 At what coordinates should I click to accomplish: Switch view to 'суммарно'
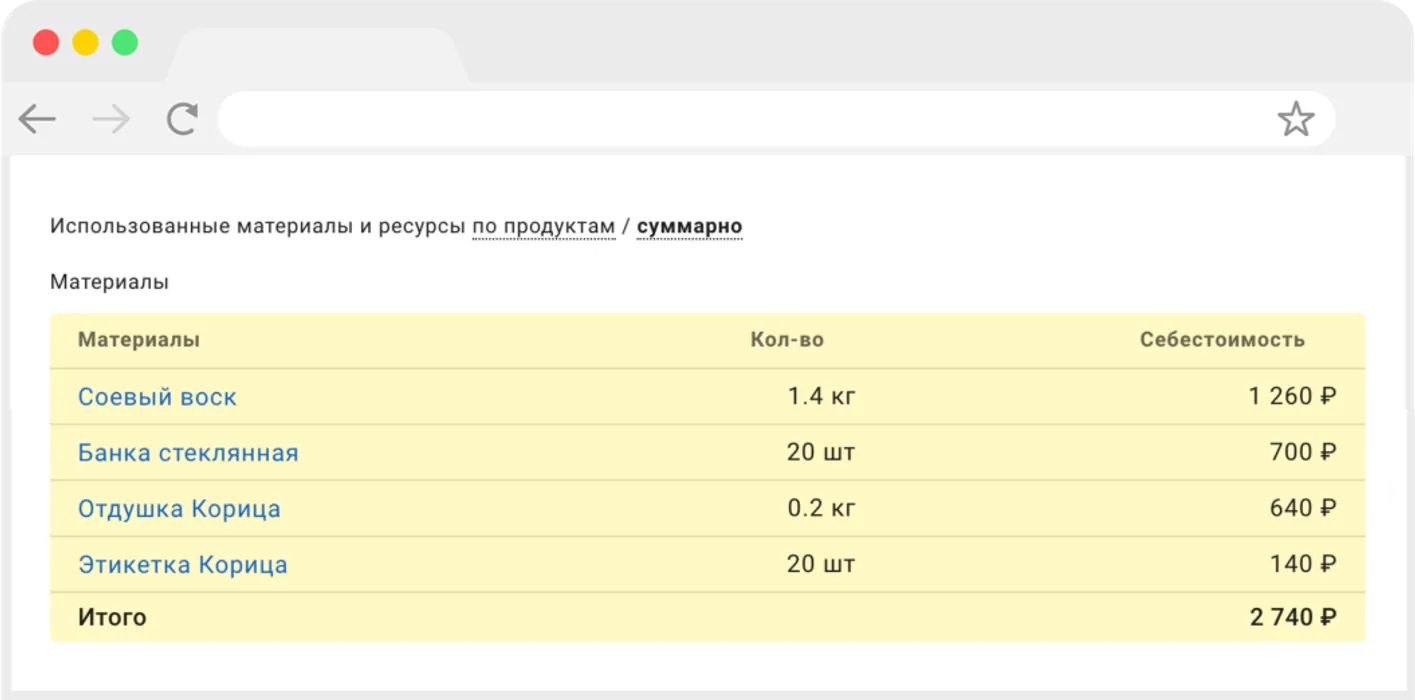click(x=689, y=227)
